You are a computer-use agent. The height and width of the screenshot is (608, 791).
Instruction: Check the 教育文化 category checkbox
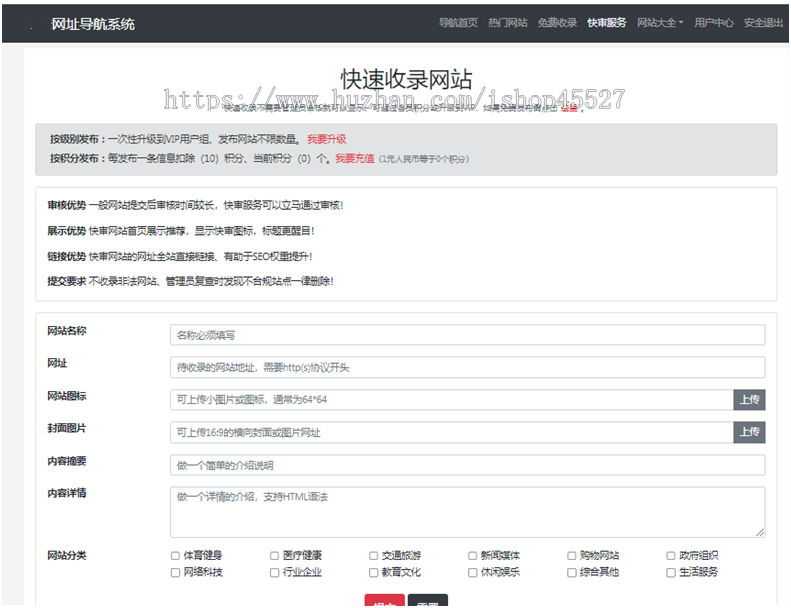(x=373, y=573)
